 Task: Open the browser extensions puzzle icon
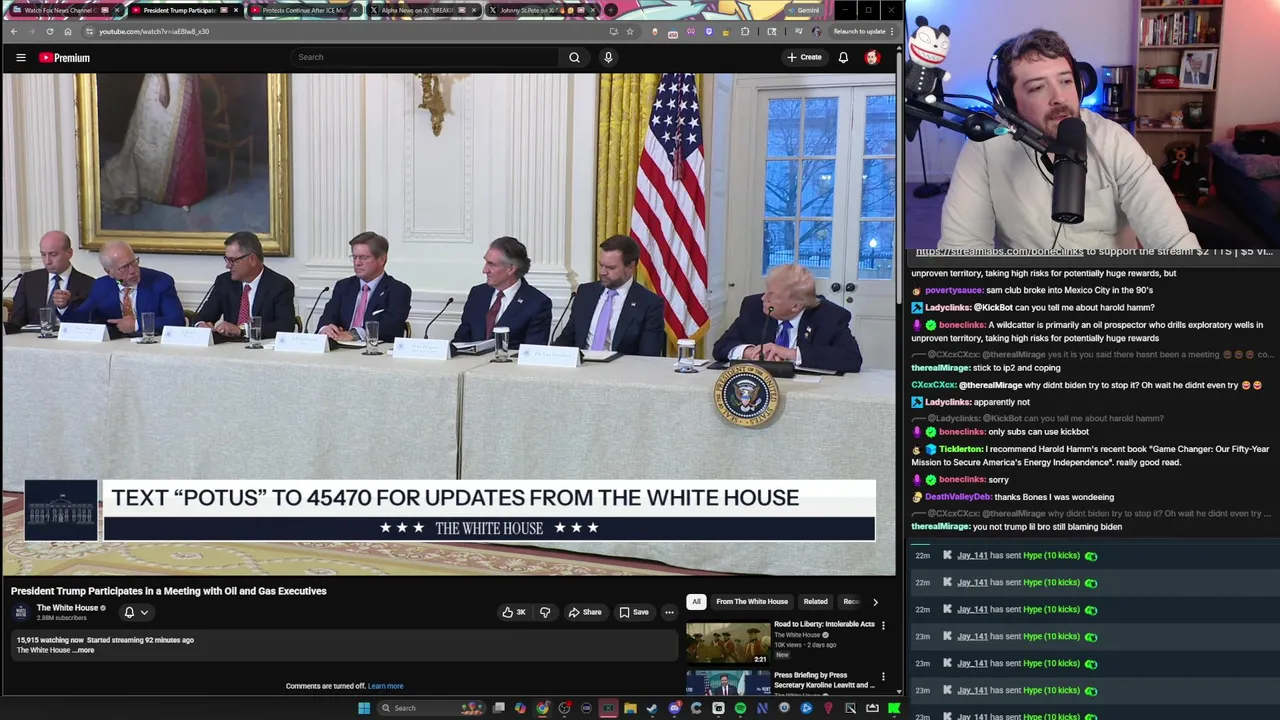point(745,31)
